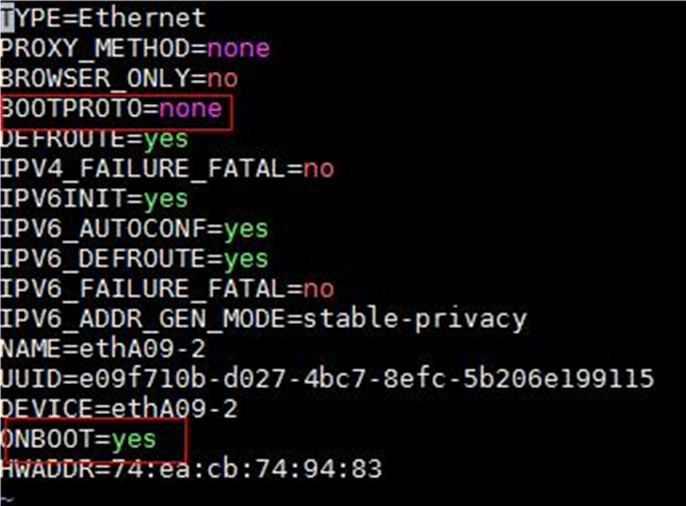Click stable-privacy in IPV6_ADDR_GEN_MODE line
686x506 pixels.
click(x=415, y=320)
